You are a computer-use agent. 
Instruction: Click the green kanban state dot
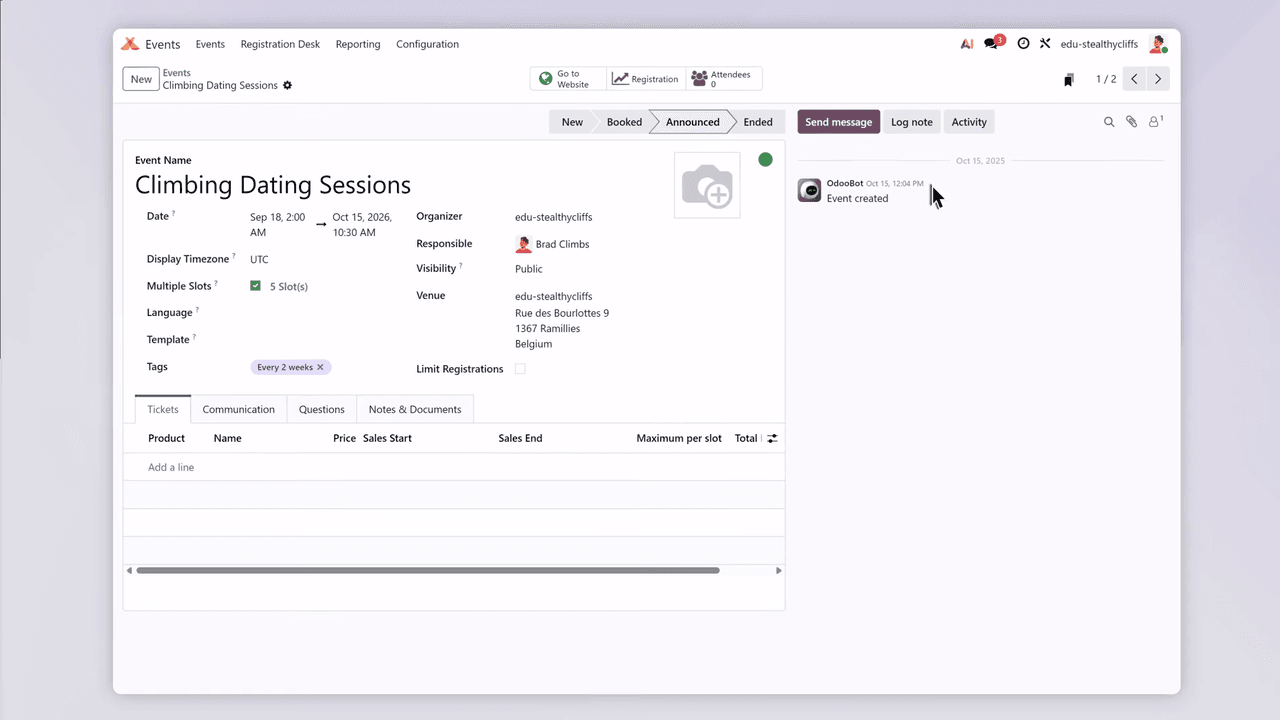(x=765, y=160)
